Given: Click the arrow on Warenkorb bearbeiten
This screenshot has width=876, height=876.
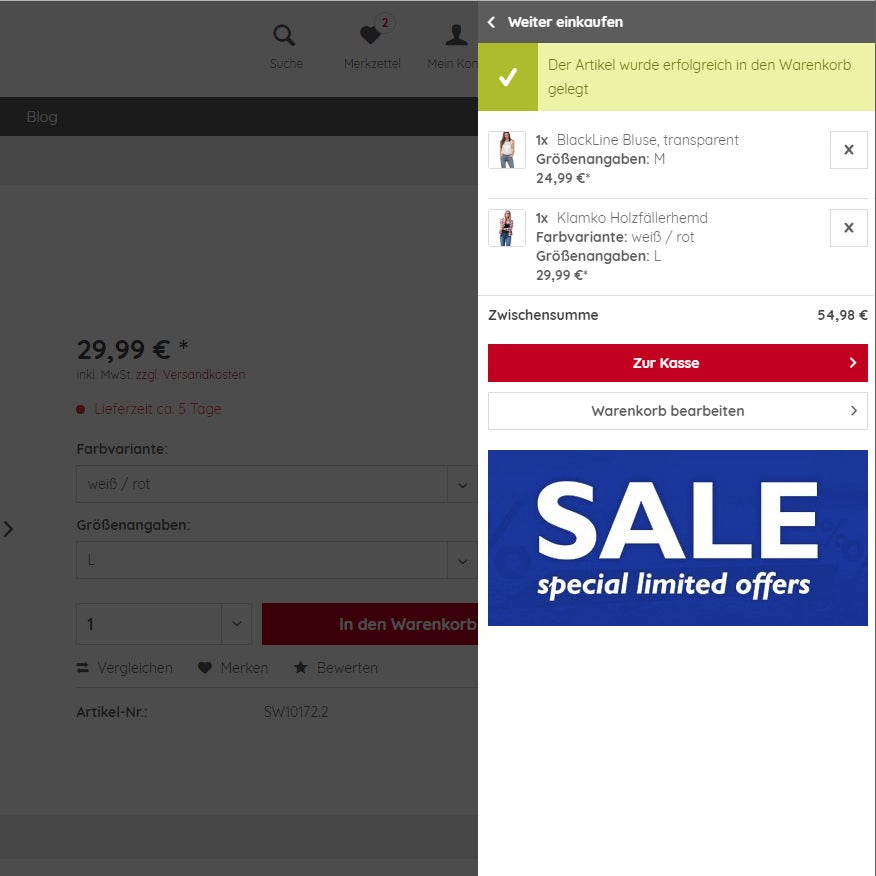Looking at the screenshot, I should [853, 411].
